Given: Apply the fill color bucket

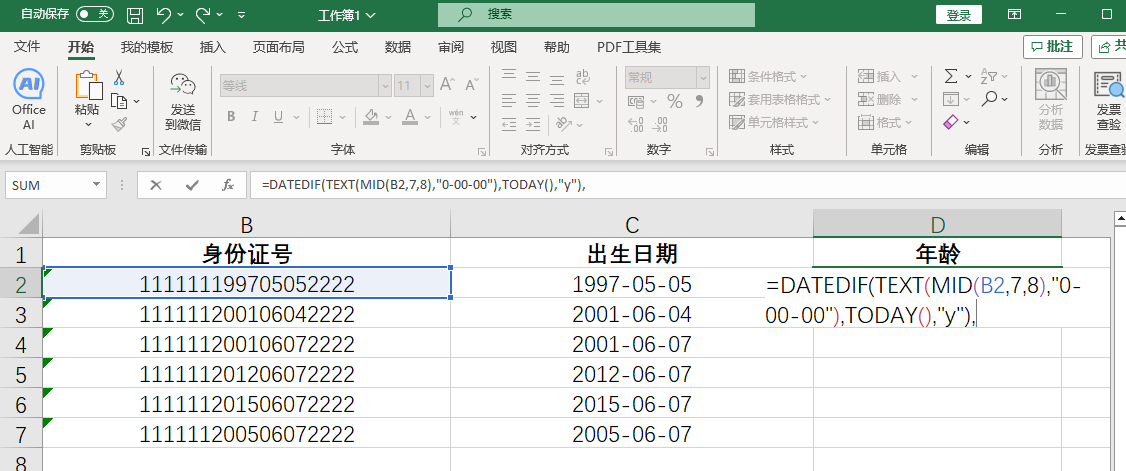Looking at the screenshot, I should [x=371, y=116].
